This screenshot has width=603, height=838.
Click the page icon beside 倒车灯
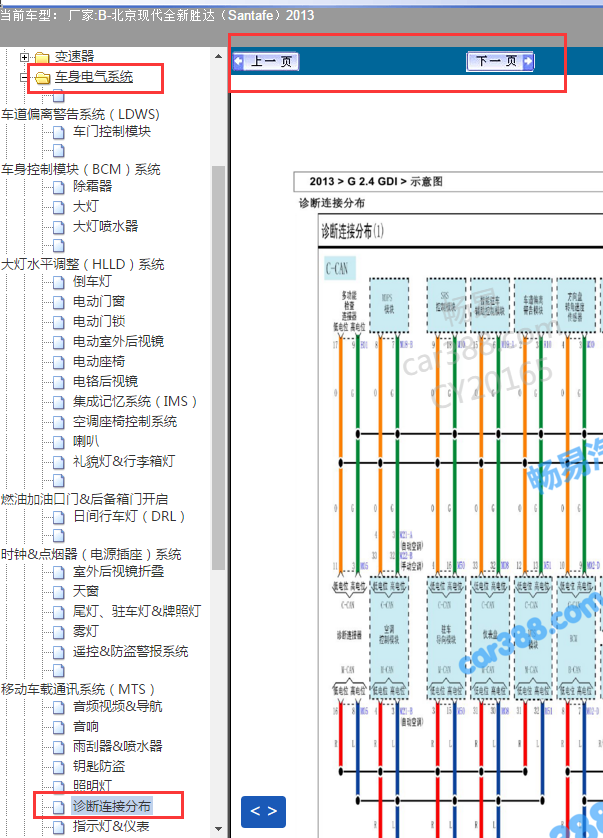59,282
